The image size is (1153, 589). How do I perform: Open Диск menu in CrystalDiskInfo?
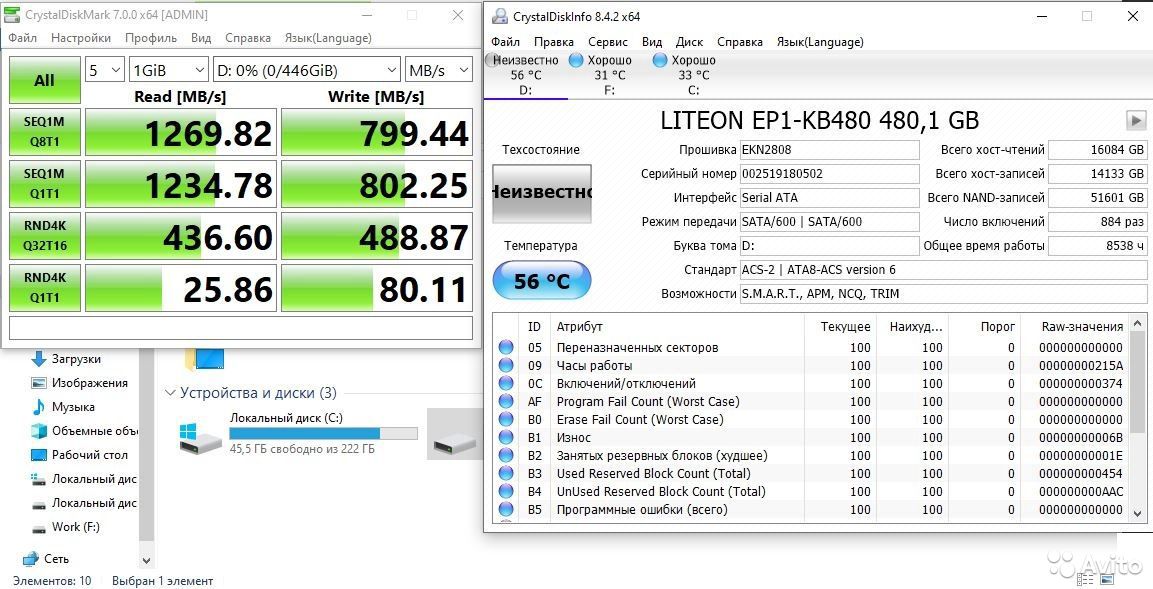(x=690, y=42)
